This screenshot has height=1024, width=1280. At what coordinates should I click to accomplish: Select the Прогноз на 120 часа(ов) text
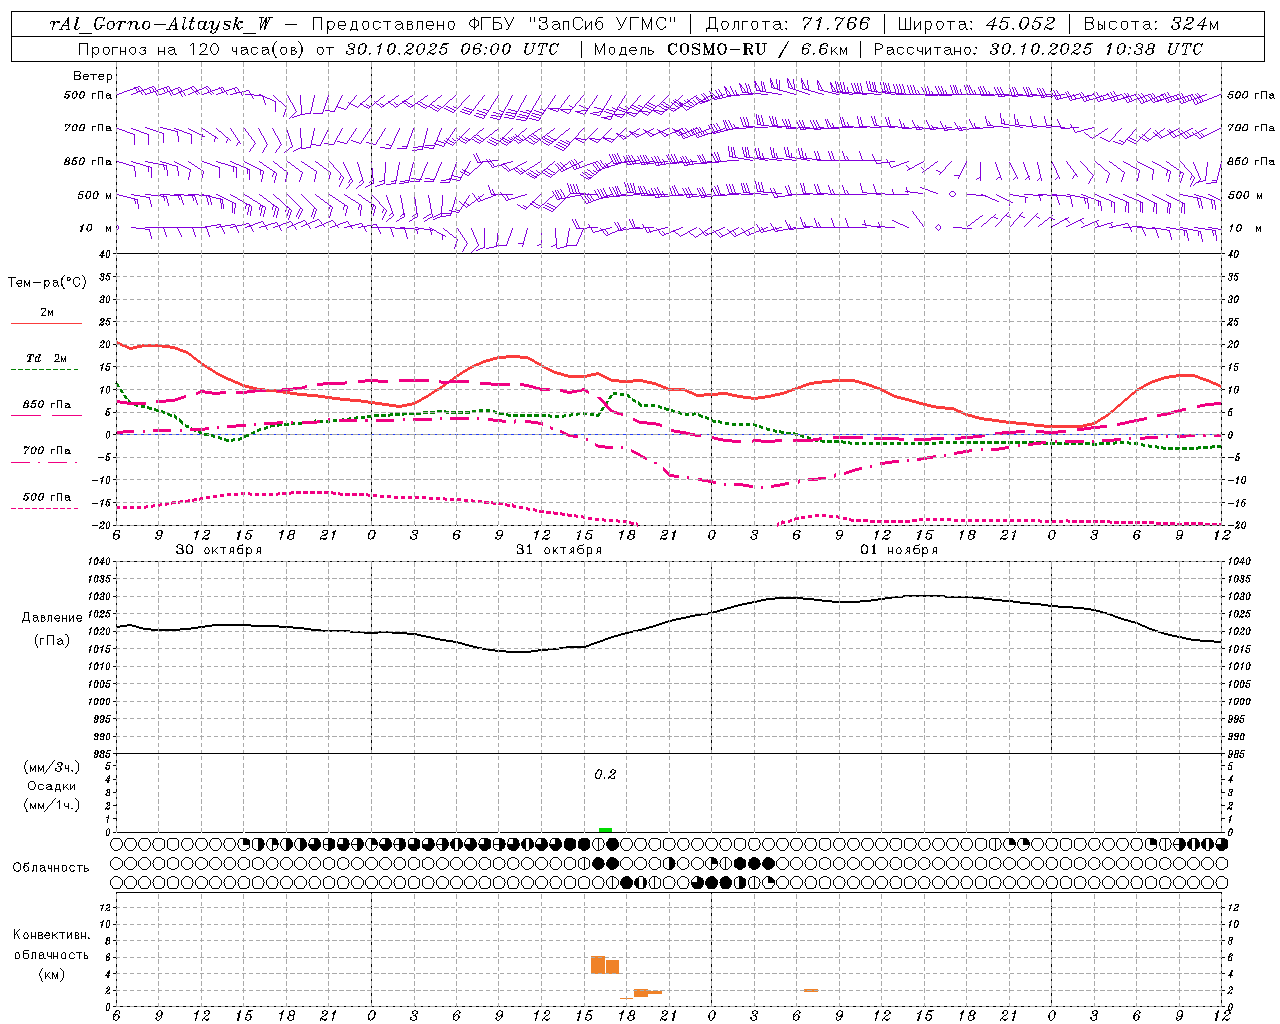(193, 49)
